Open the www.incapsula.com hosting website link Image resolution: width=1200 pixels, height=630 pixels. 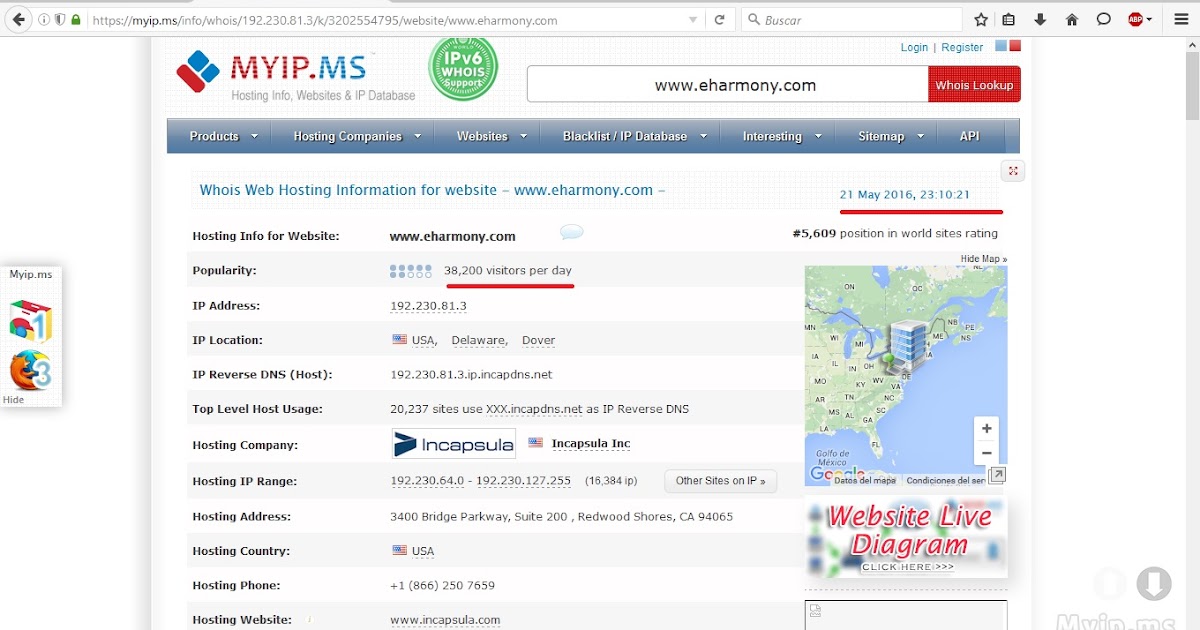(445, 620)
